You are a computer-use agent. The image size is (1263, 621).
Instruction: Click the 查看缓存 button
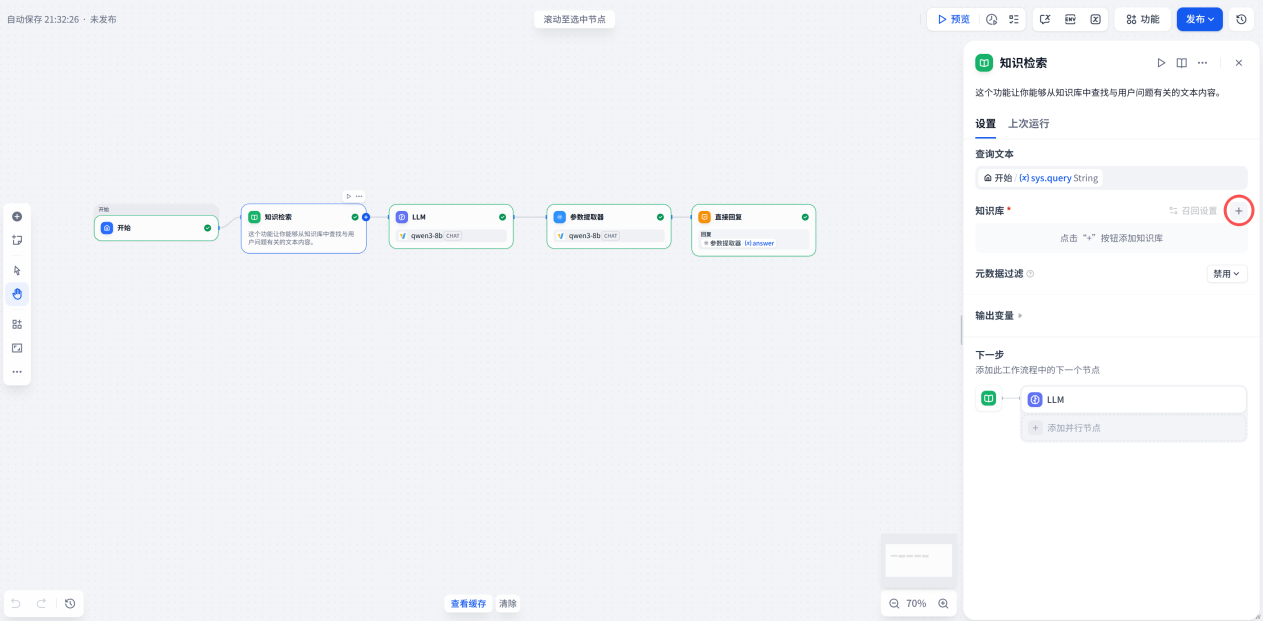tap(468, 604)
